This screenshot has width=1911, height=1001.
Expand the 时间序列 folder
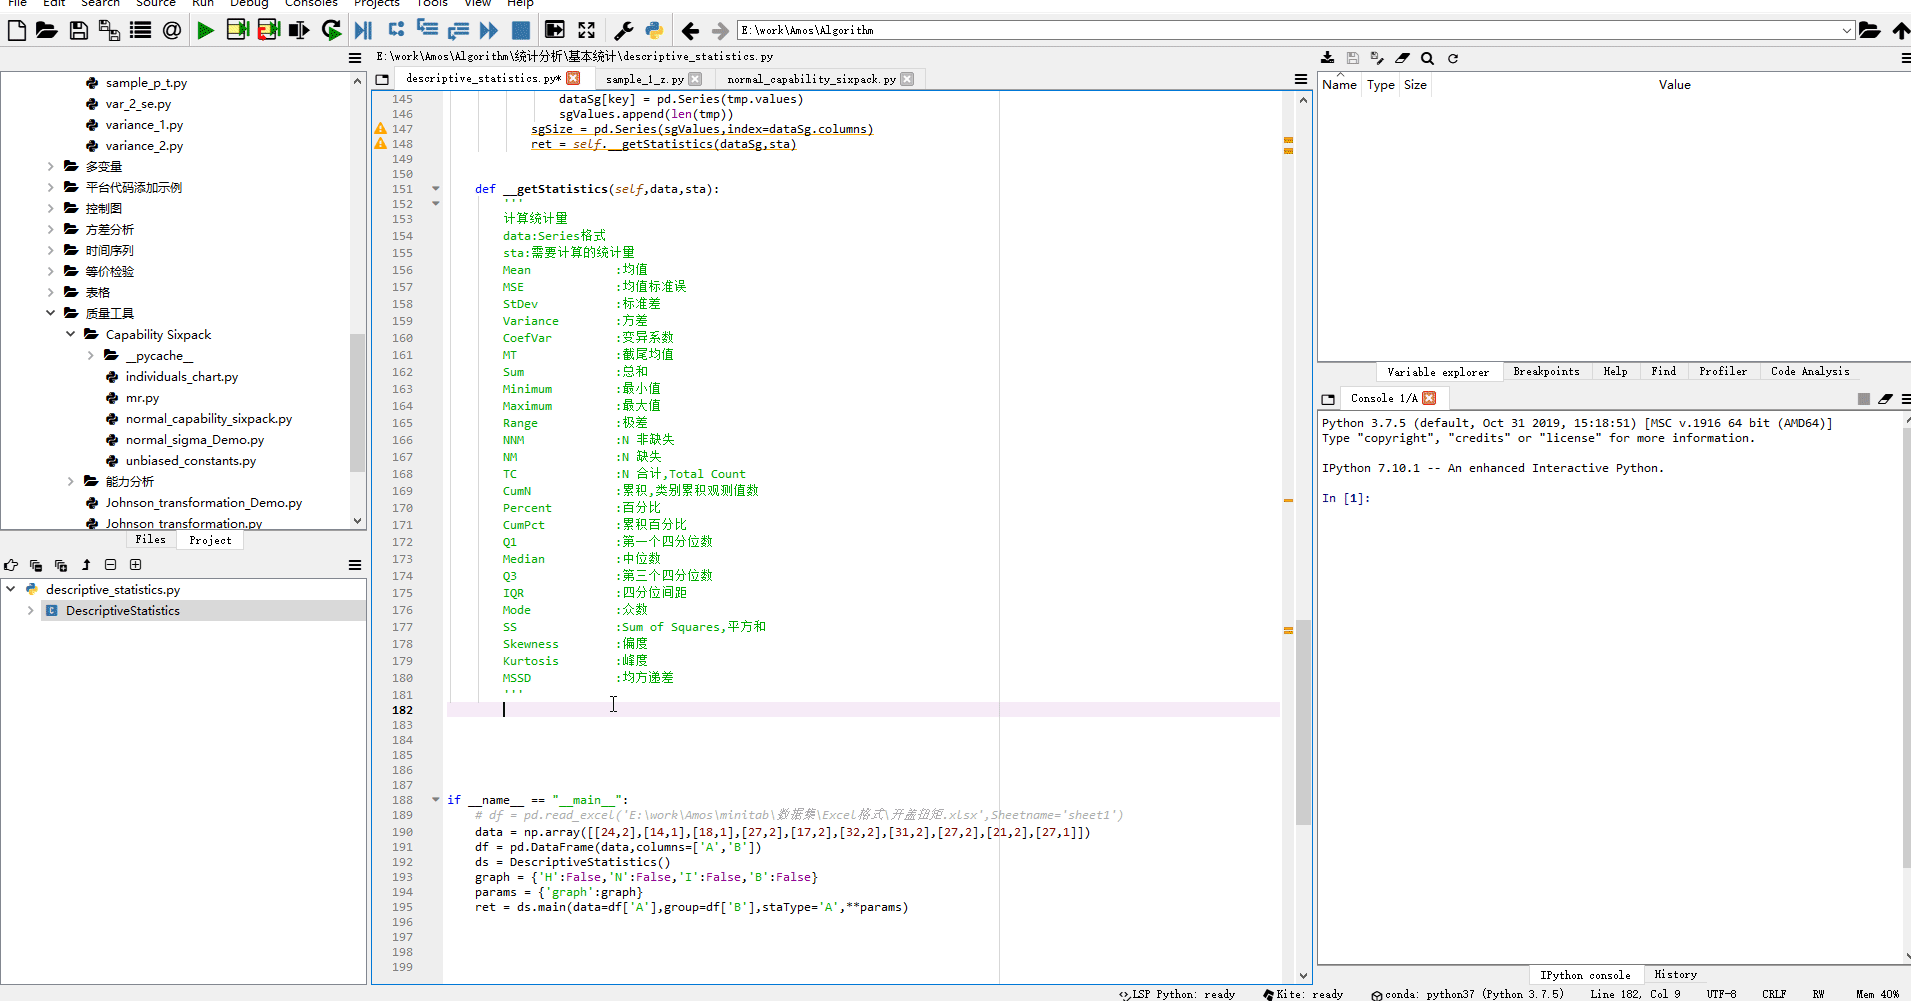point(50,251)
